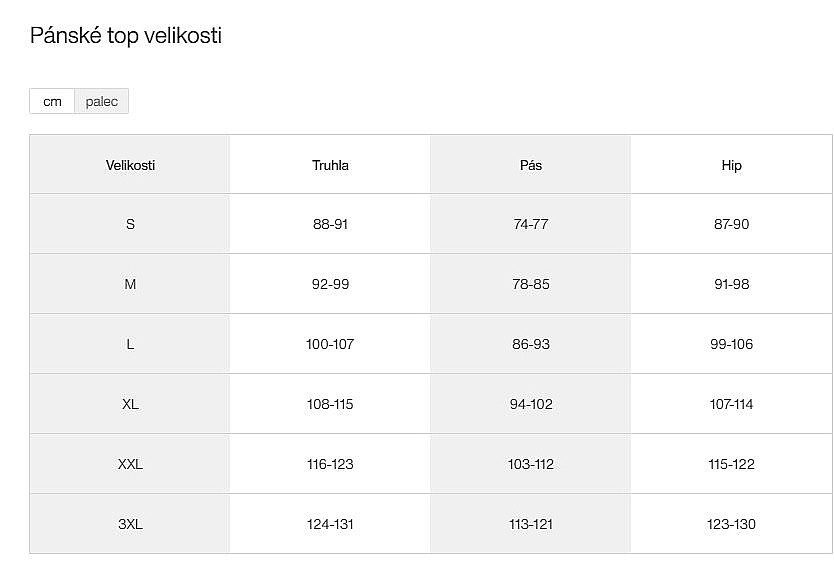Click the Hip column header
Viewport: 834px width, 583px height.
click(731, 165)
